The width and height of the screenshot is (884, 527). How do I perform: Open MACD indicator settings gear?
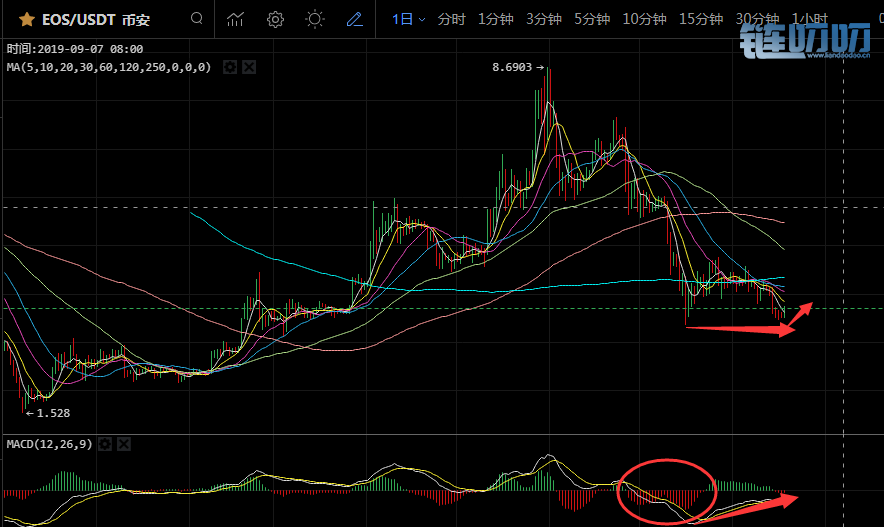(105, 444)
